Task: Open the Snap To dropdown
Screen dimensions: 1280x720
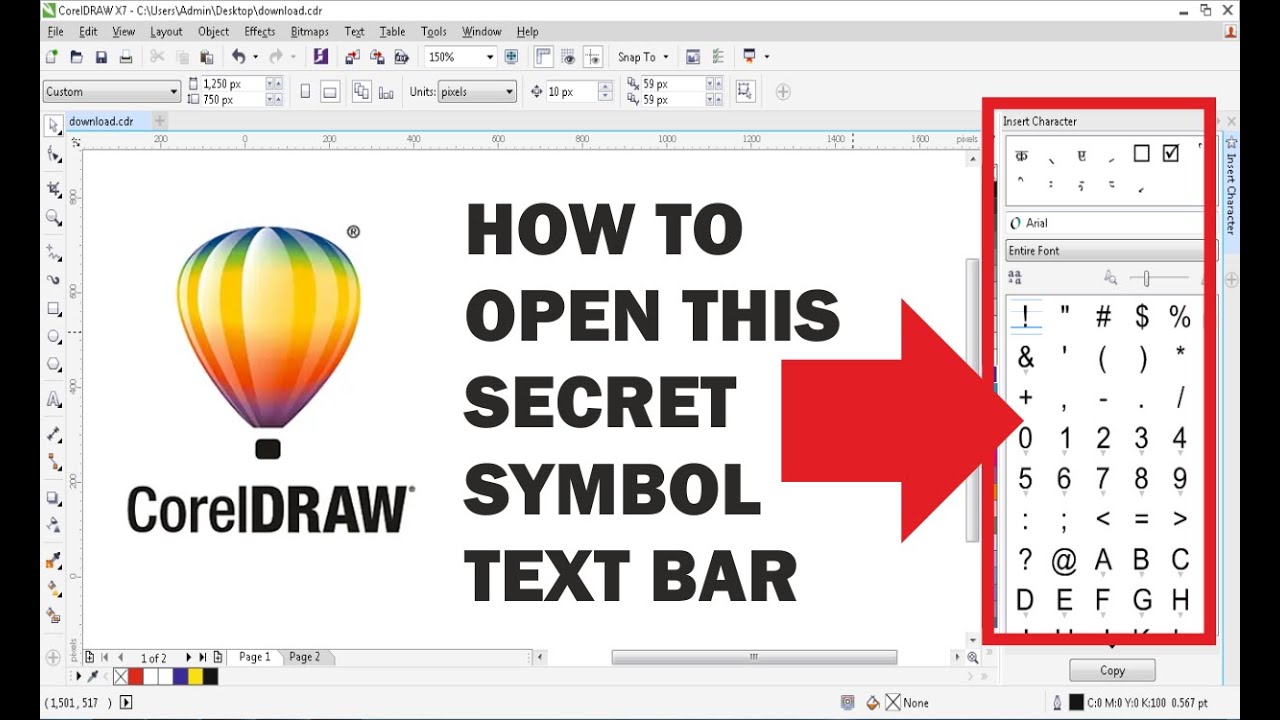Action: click(643, 57)
